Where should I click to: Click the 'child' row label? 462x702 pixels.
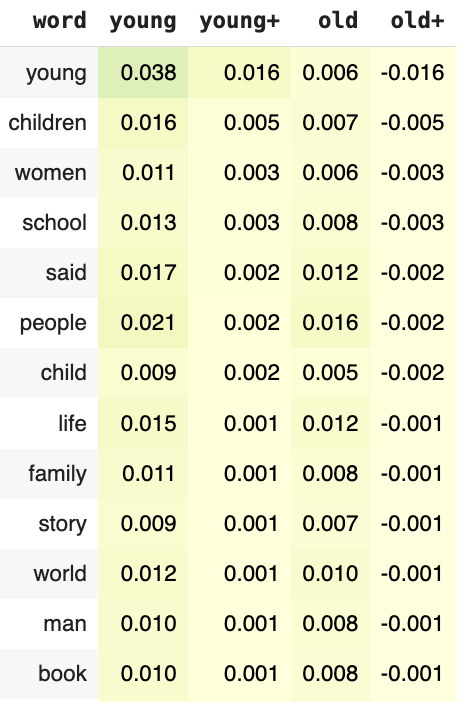pyautogui.click(x=64, y=373)
